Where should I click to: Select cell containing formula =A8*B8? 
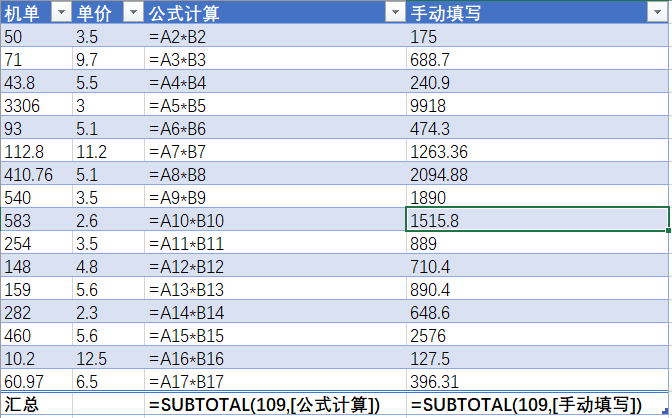[276, 174]
